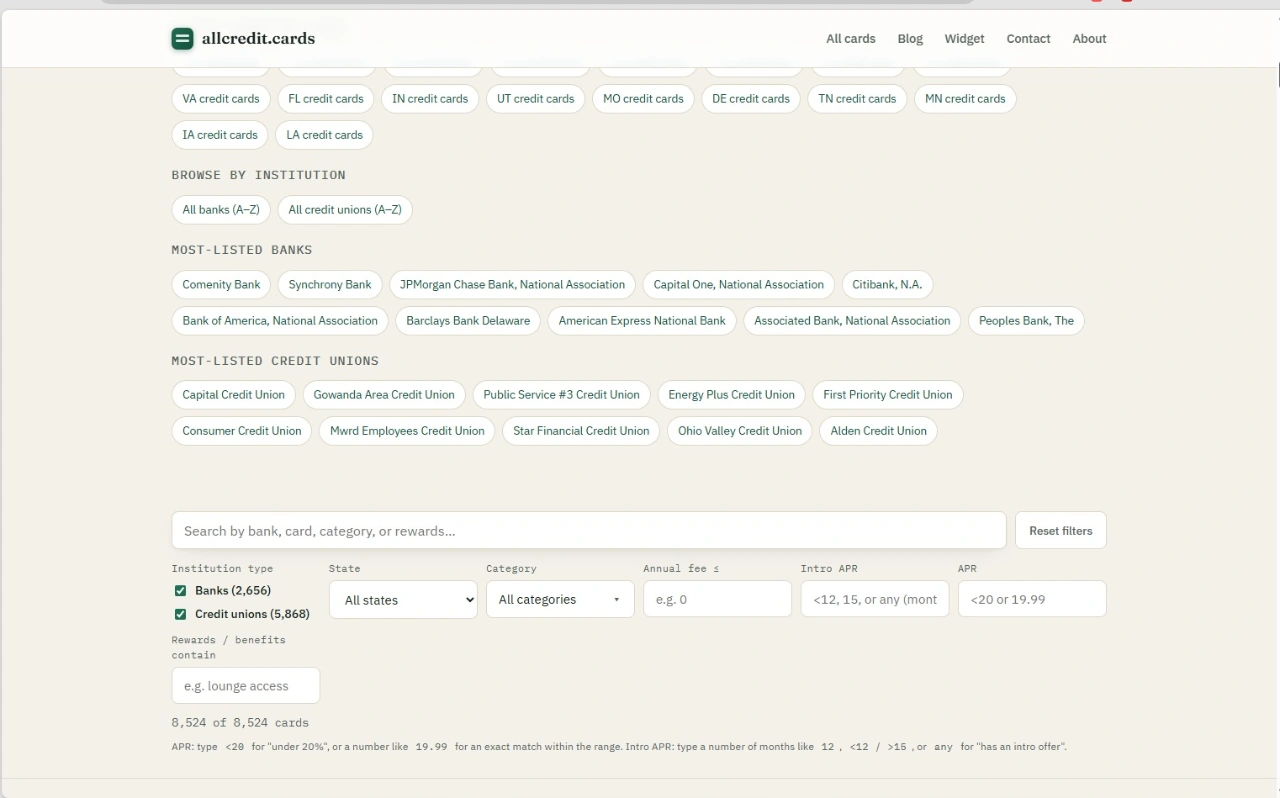1280x798 pixels.
Task: Open the Widget nav item
Action: 964,39
